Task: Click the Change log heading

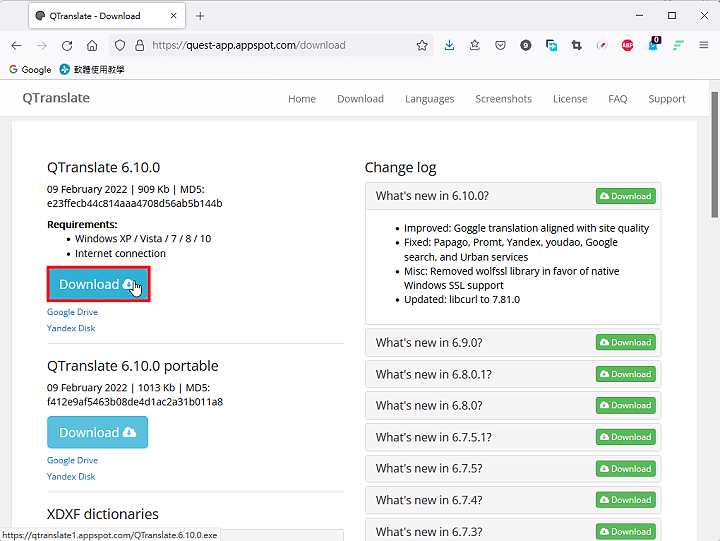Action: pos(400,168)
